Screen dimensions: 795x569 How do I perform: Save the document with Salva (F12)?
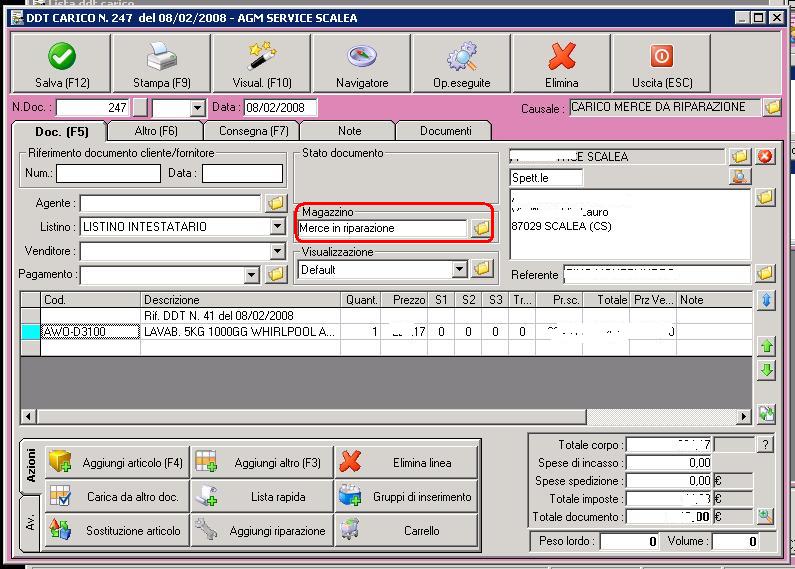tap(61, 64)
